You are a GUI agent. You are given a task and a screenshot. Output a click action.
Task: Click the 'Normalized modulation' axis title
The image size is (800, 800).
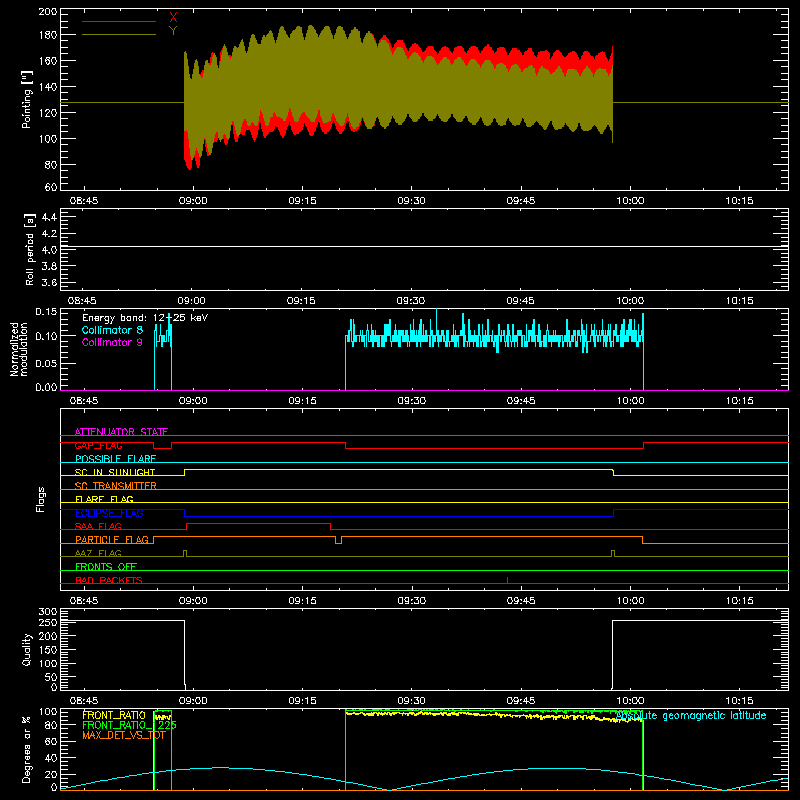pyautogui.click(x=20, y=349)
